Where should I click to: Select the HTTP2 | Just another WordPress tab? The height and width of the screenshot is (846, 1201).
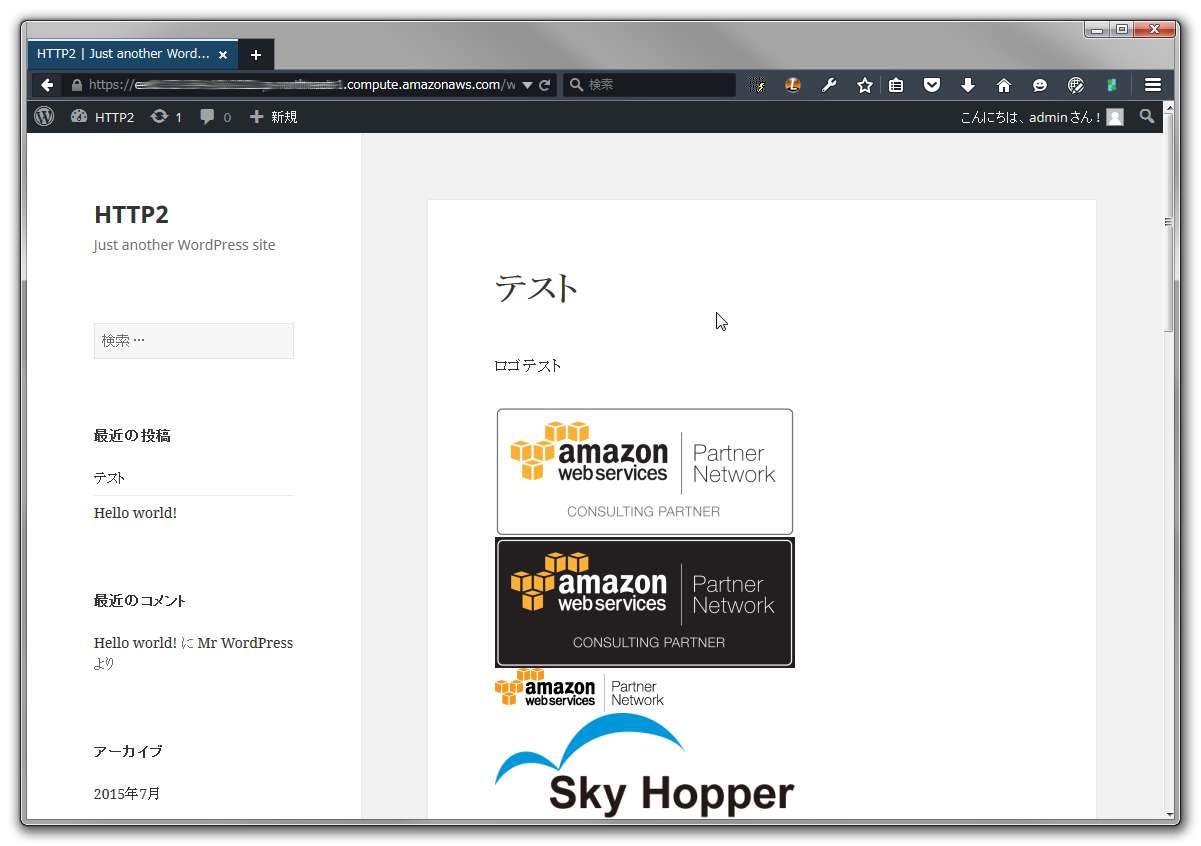point(134,54)
